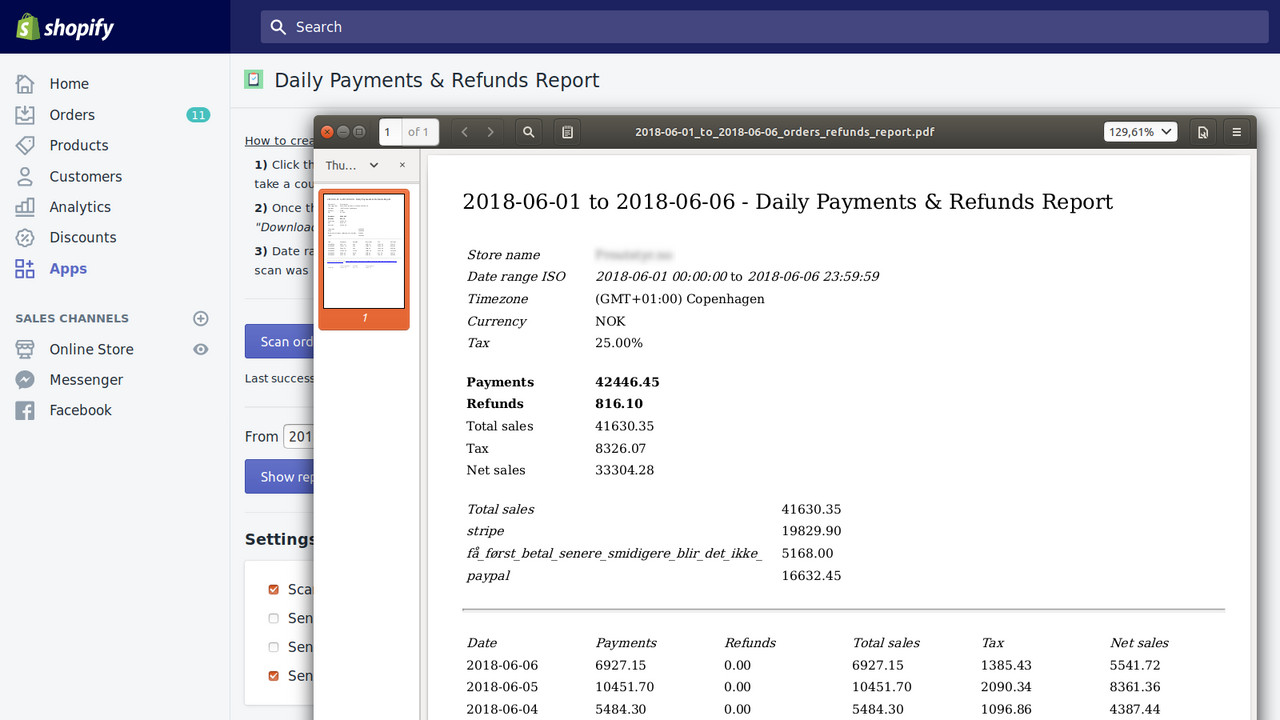Screen dimensions: 1280x720
Task: Go to previous page in PDF viewer
Action: pos(465,132)
